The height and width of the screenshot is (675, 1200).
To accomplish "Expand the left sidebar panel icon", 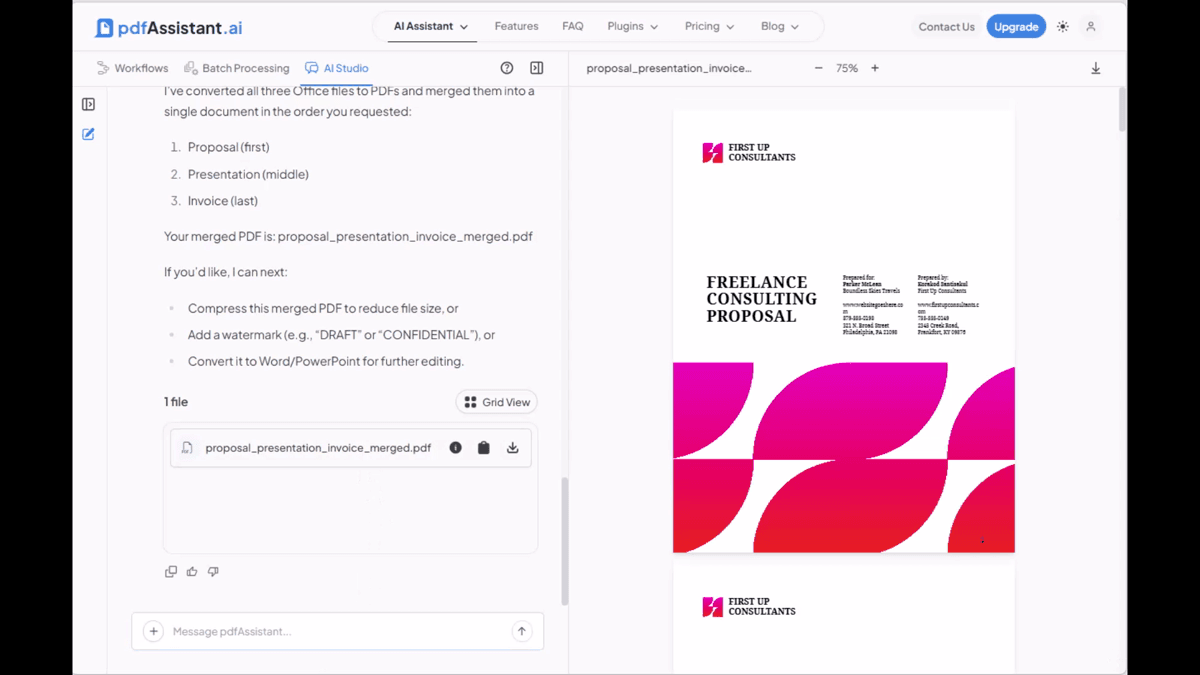I will click(89, 104).
